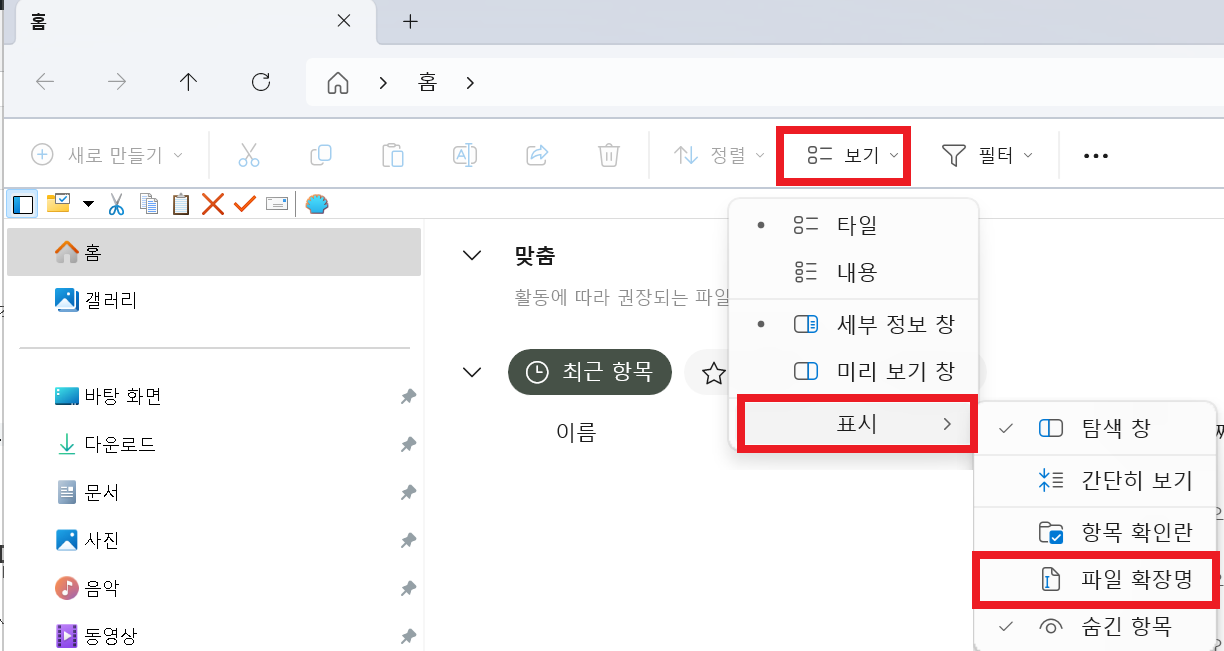Select the 타일 view option
This screenshot has height=651, width=1224.
853,225
